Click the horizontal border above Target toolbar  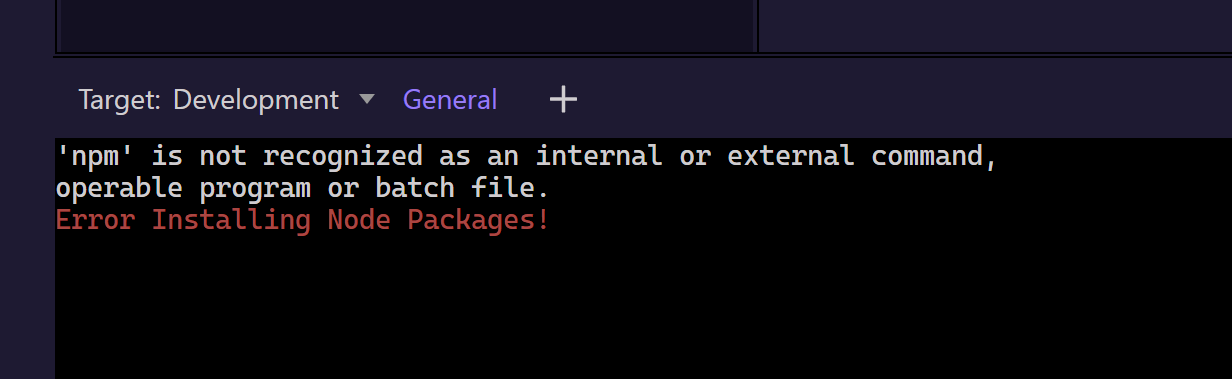(643, 55)
